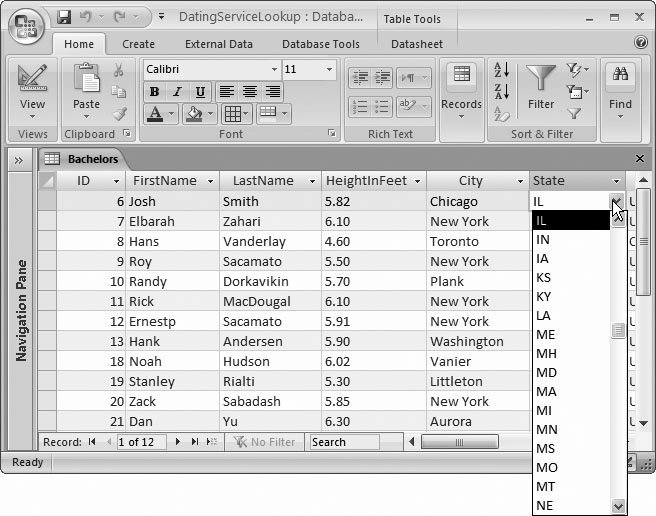Open the Records button in ribbon
The image size is (656, 516).
click(x=461, y=88)
